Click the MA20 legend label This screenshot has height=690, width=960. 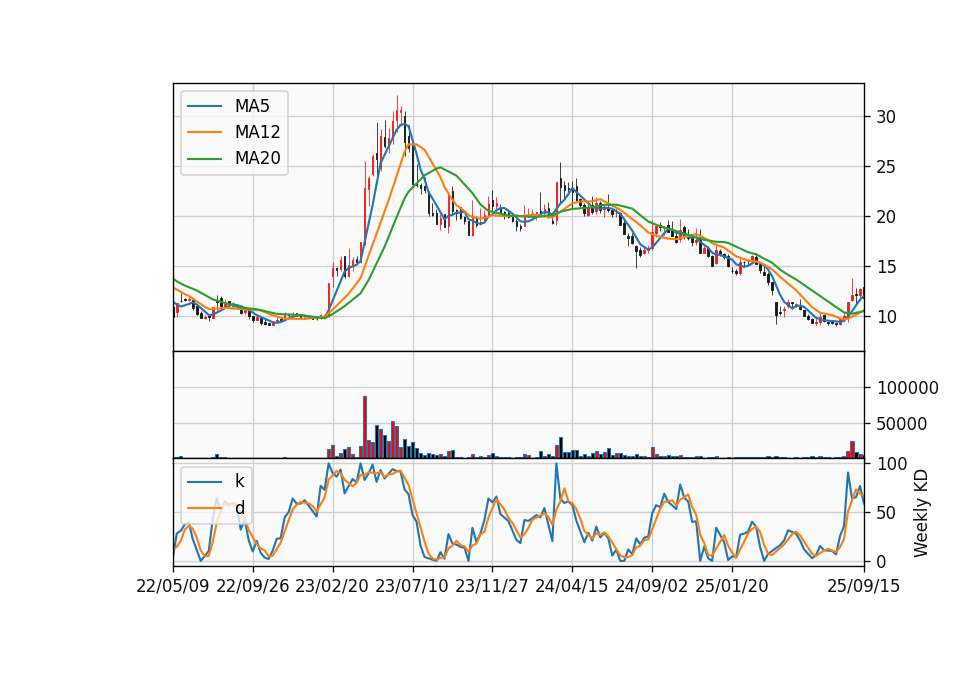point(258,158)
